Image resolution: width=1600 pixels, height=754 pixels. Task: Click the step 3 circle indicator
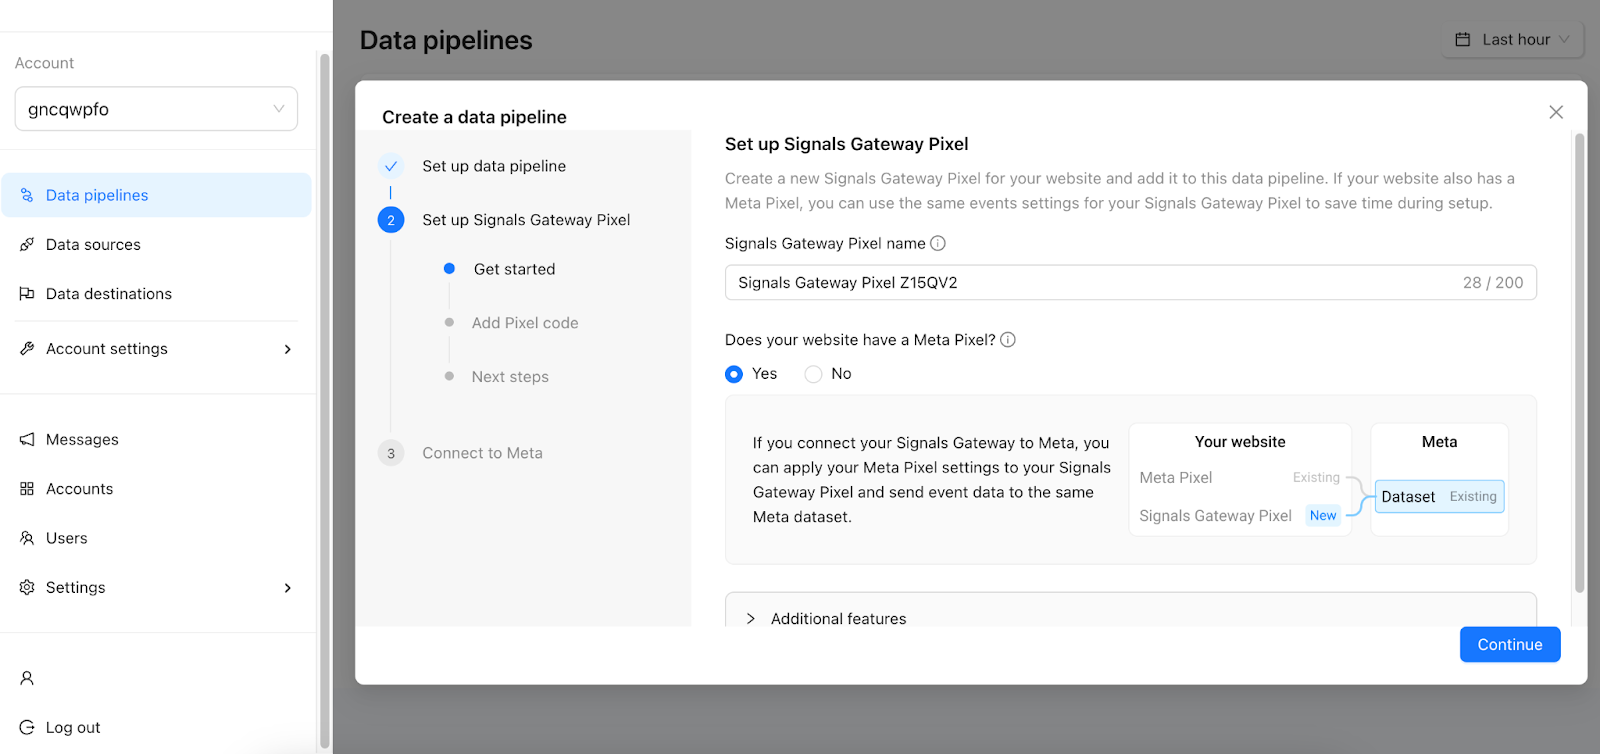[x=391, y=453]
